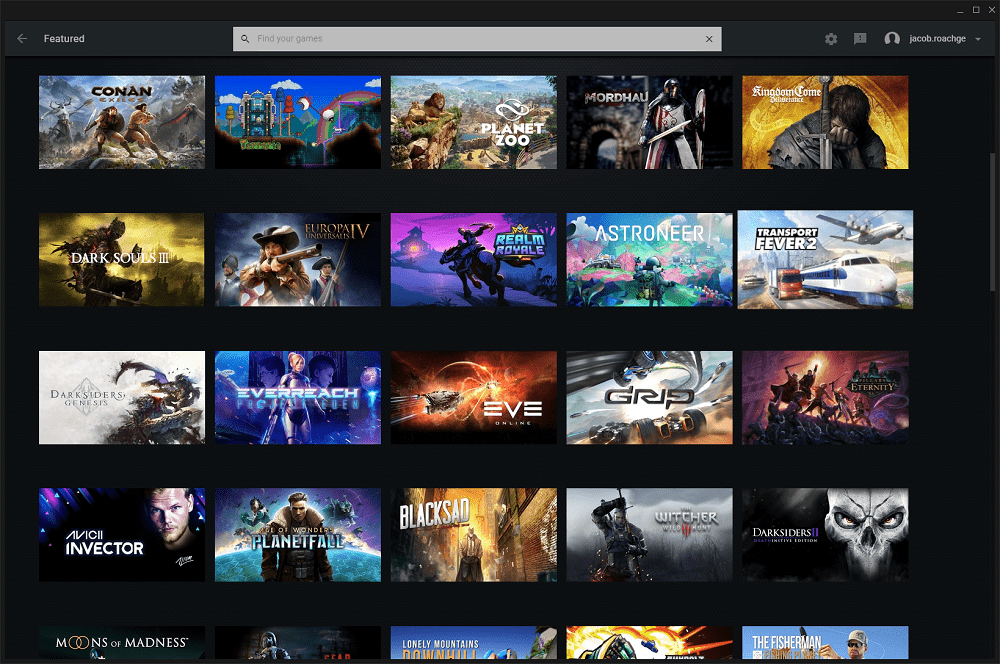
Task: Select EVE Online game tile
Action: (x=473, y=397)
